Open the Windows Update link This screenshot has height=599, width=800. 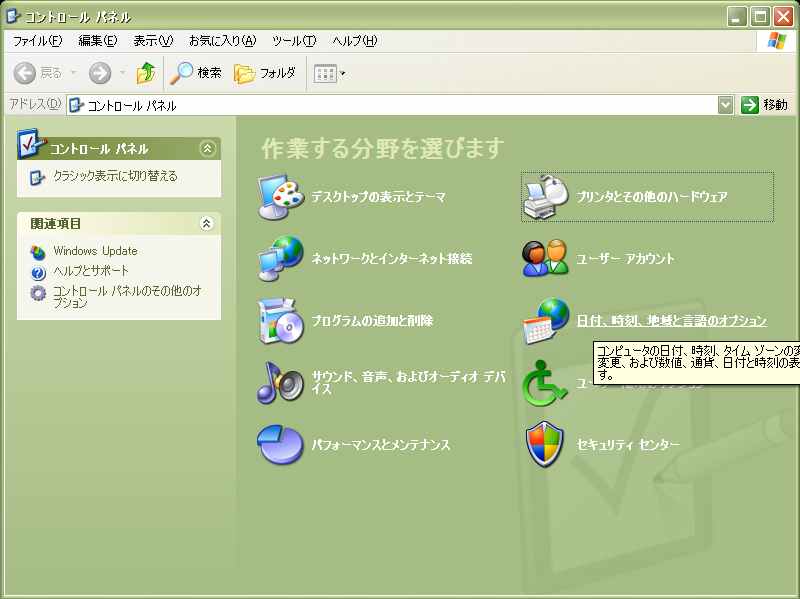click(95, 251)
